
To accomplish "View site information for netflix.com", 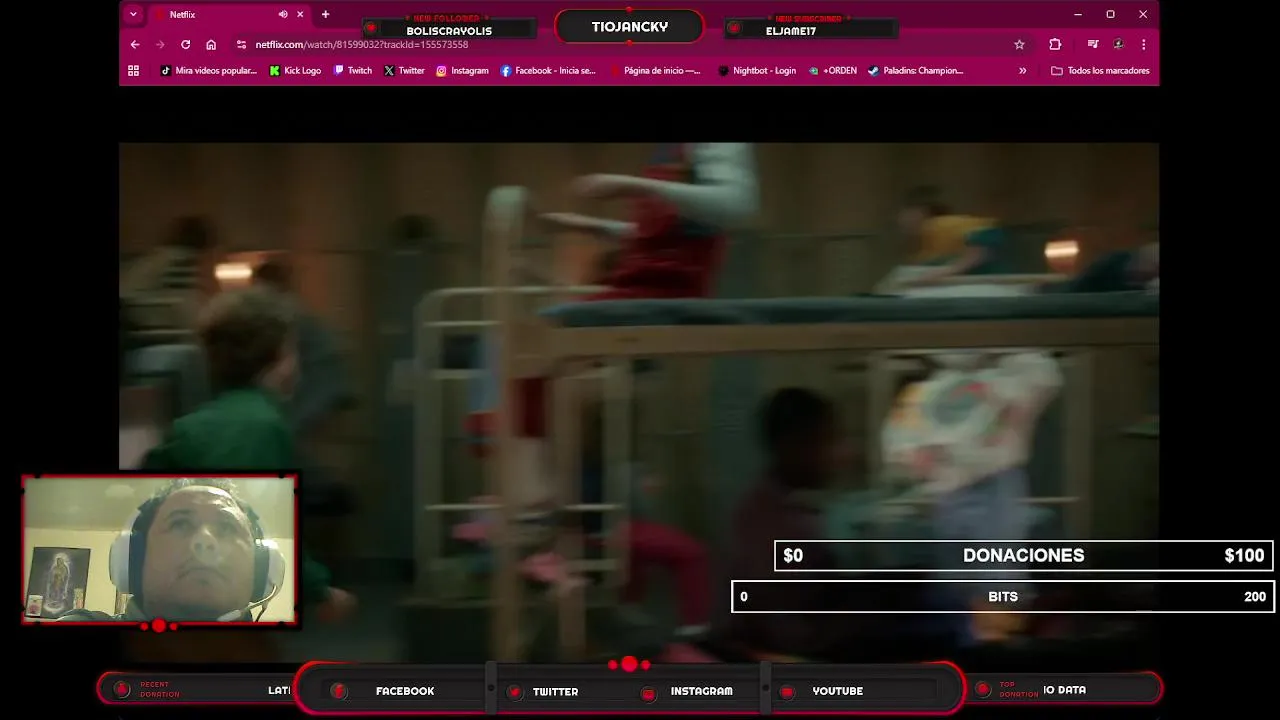I will click(241, 44).
